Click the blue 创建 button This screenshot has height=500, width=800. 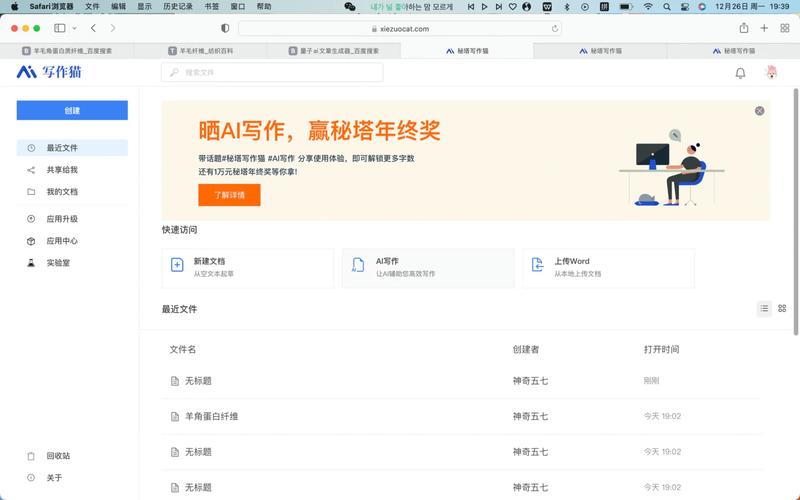72,110
